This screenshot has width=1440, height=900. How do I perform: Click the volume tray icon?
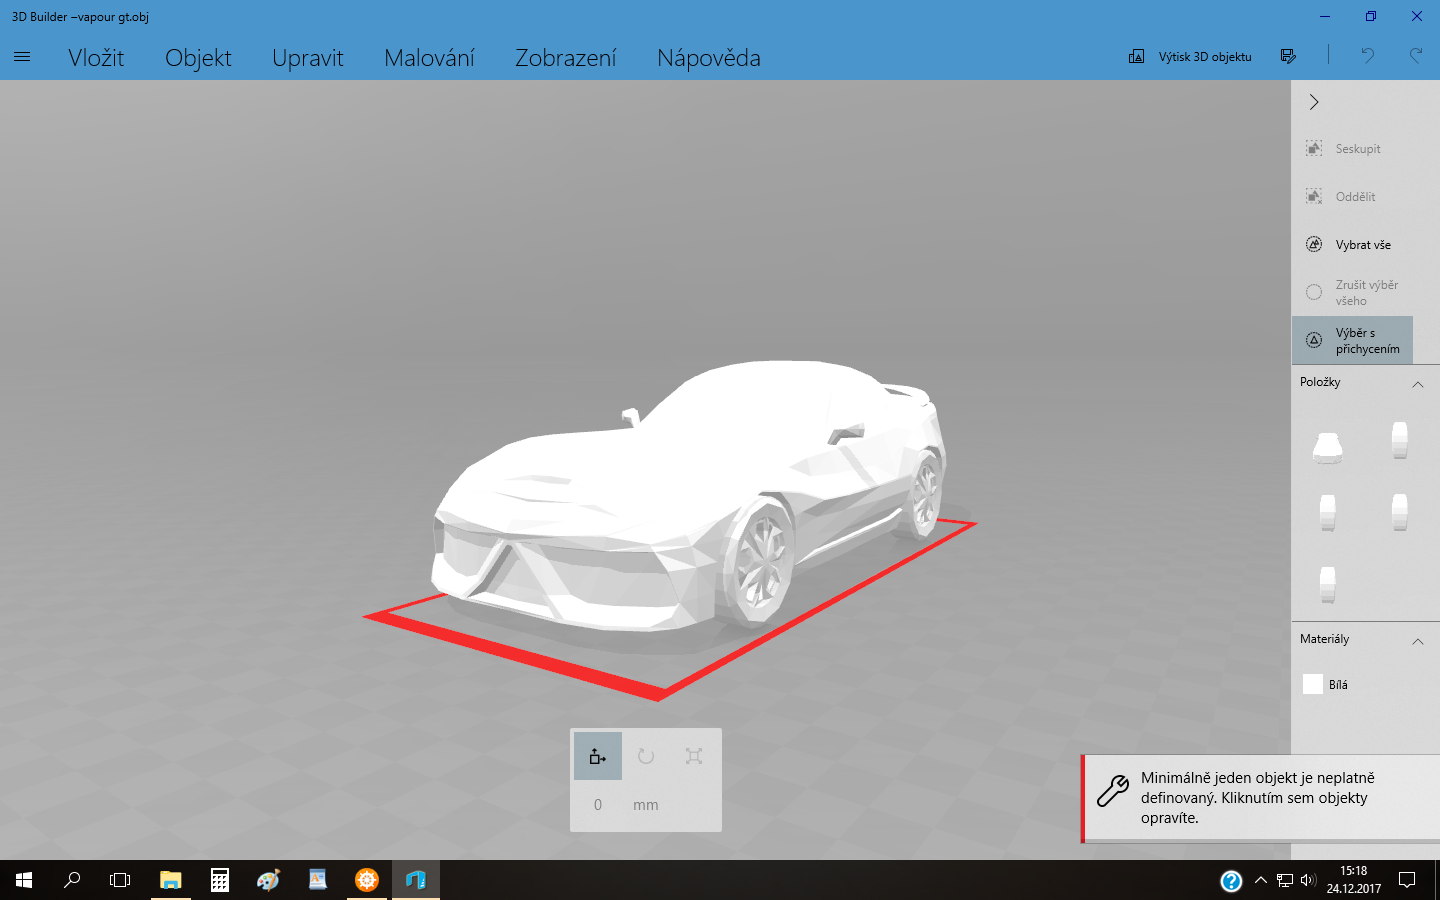point(1308,880)
